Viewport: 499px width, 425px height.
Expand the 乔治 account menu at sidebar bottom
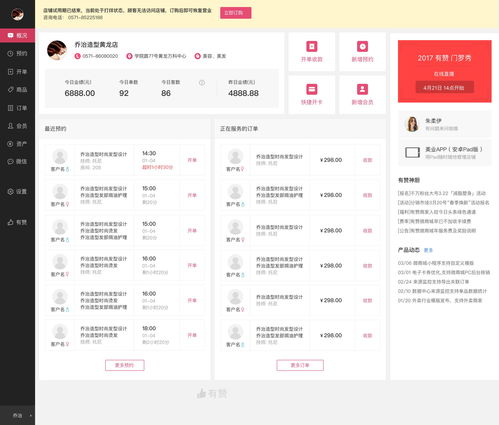coord(17,416)
